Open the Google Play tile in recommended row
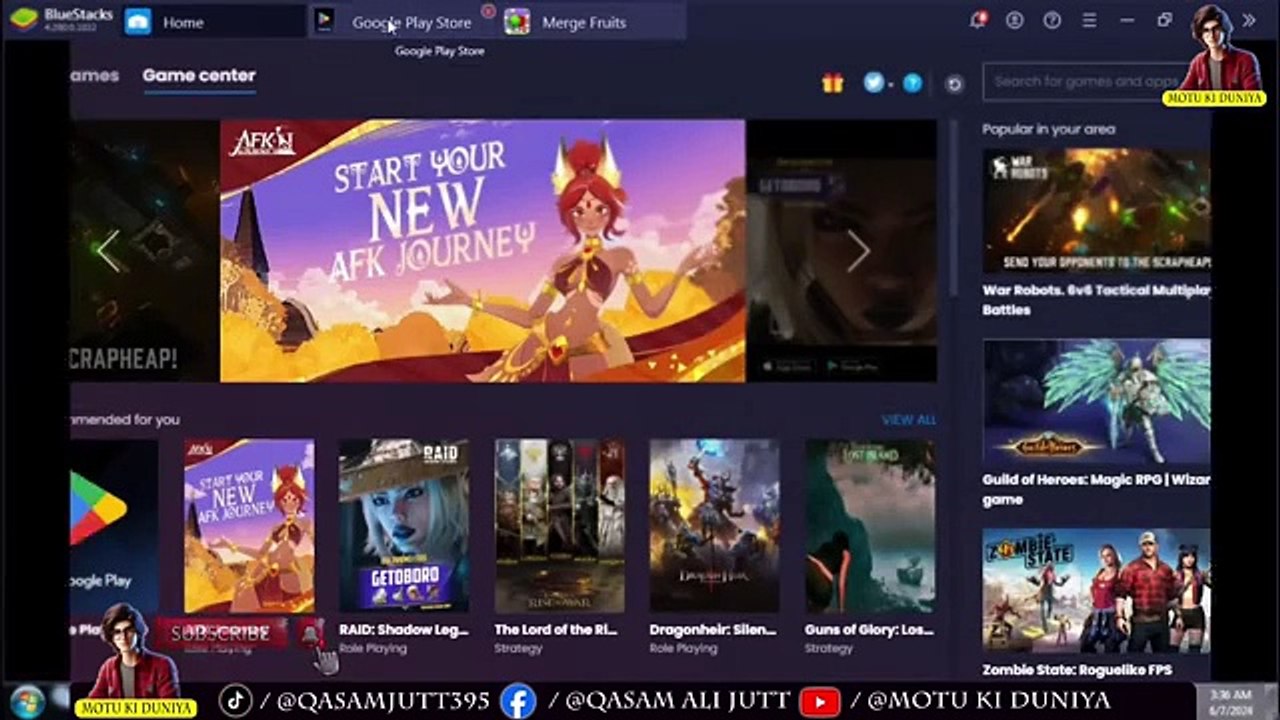The height and width of the screenshot is (720, 1280). [x=114, y=526]
